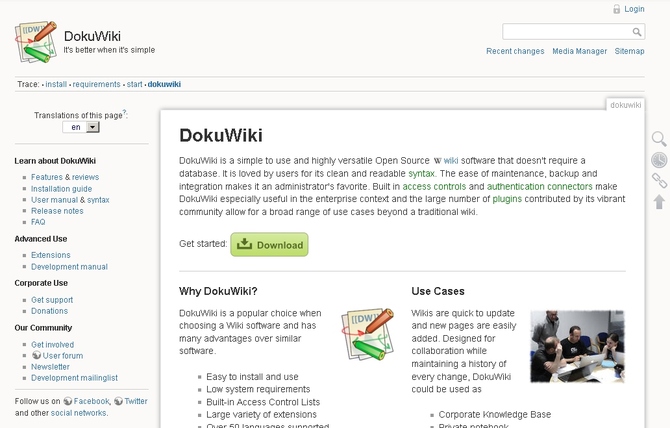670x428 pixels.
Task: Open Get support link
Action: tap(52, 300)
